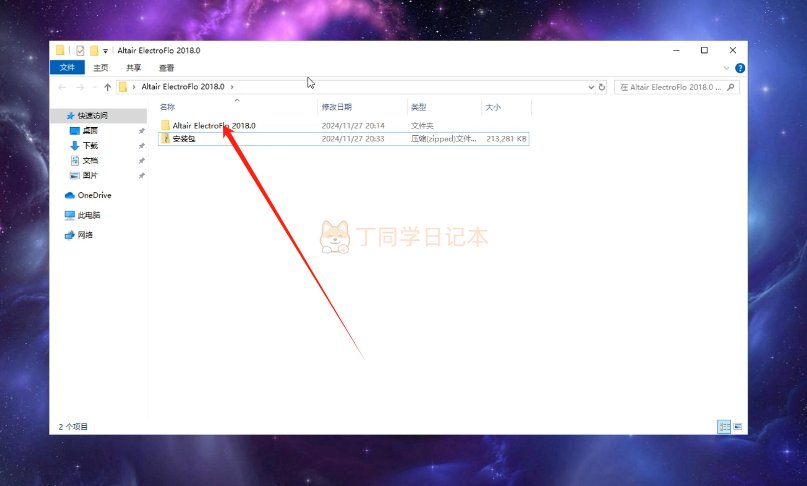
Task: Switch to large icons view in status bar
Action: click(738, 426)
